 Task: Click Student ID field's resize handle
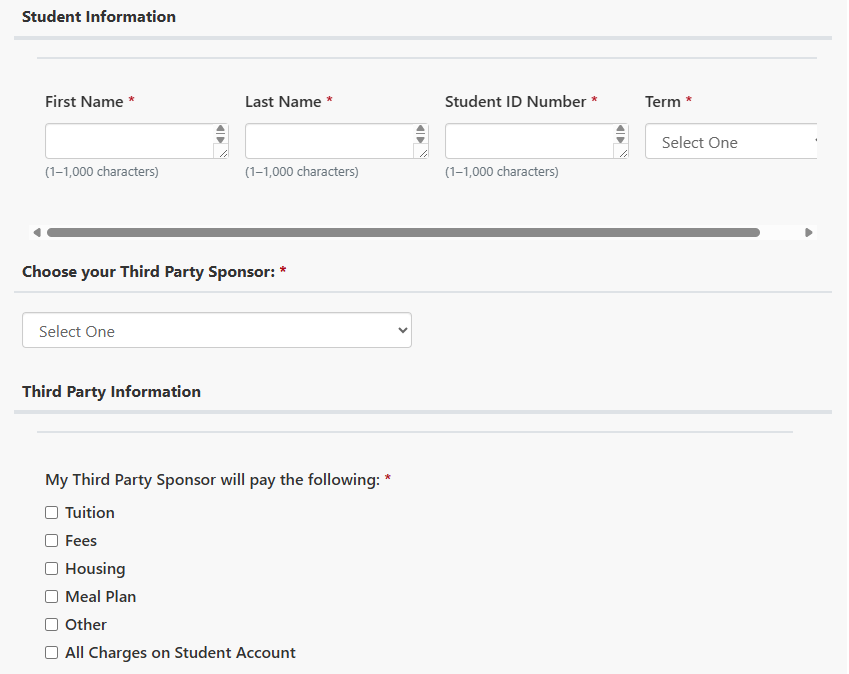(x=623, y=153)
